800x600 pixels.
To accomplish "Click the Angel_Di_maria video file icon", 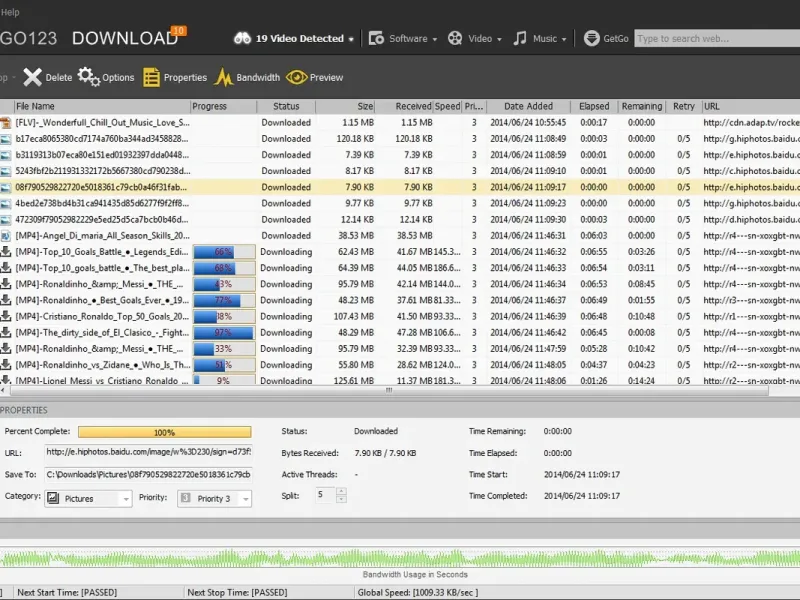I will (x=6, y=236).
